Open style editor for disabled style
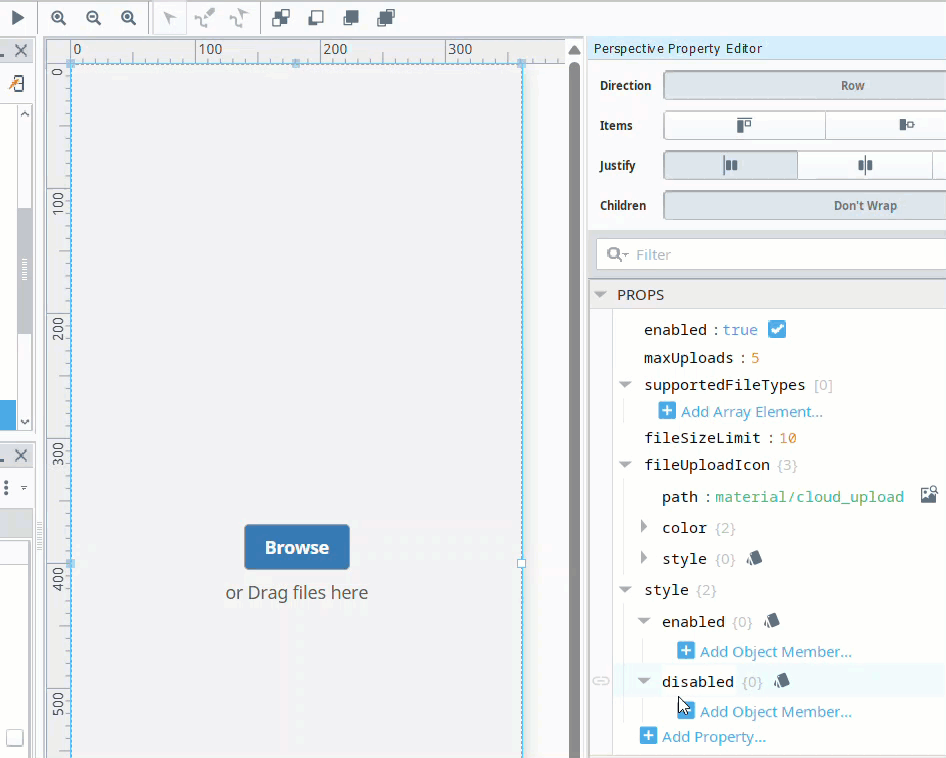The image size is (946, 758). pyautogui.click(x=782, y=681)
